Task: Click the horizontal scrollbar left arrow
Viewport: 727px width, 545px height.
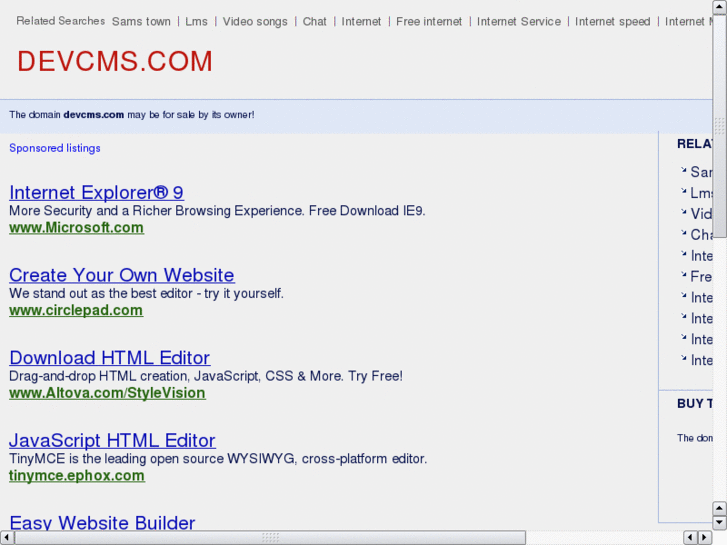Action: 6,538
